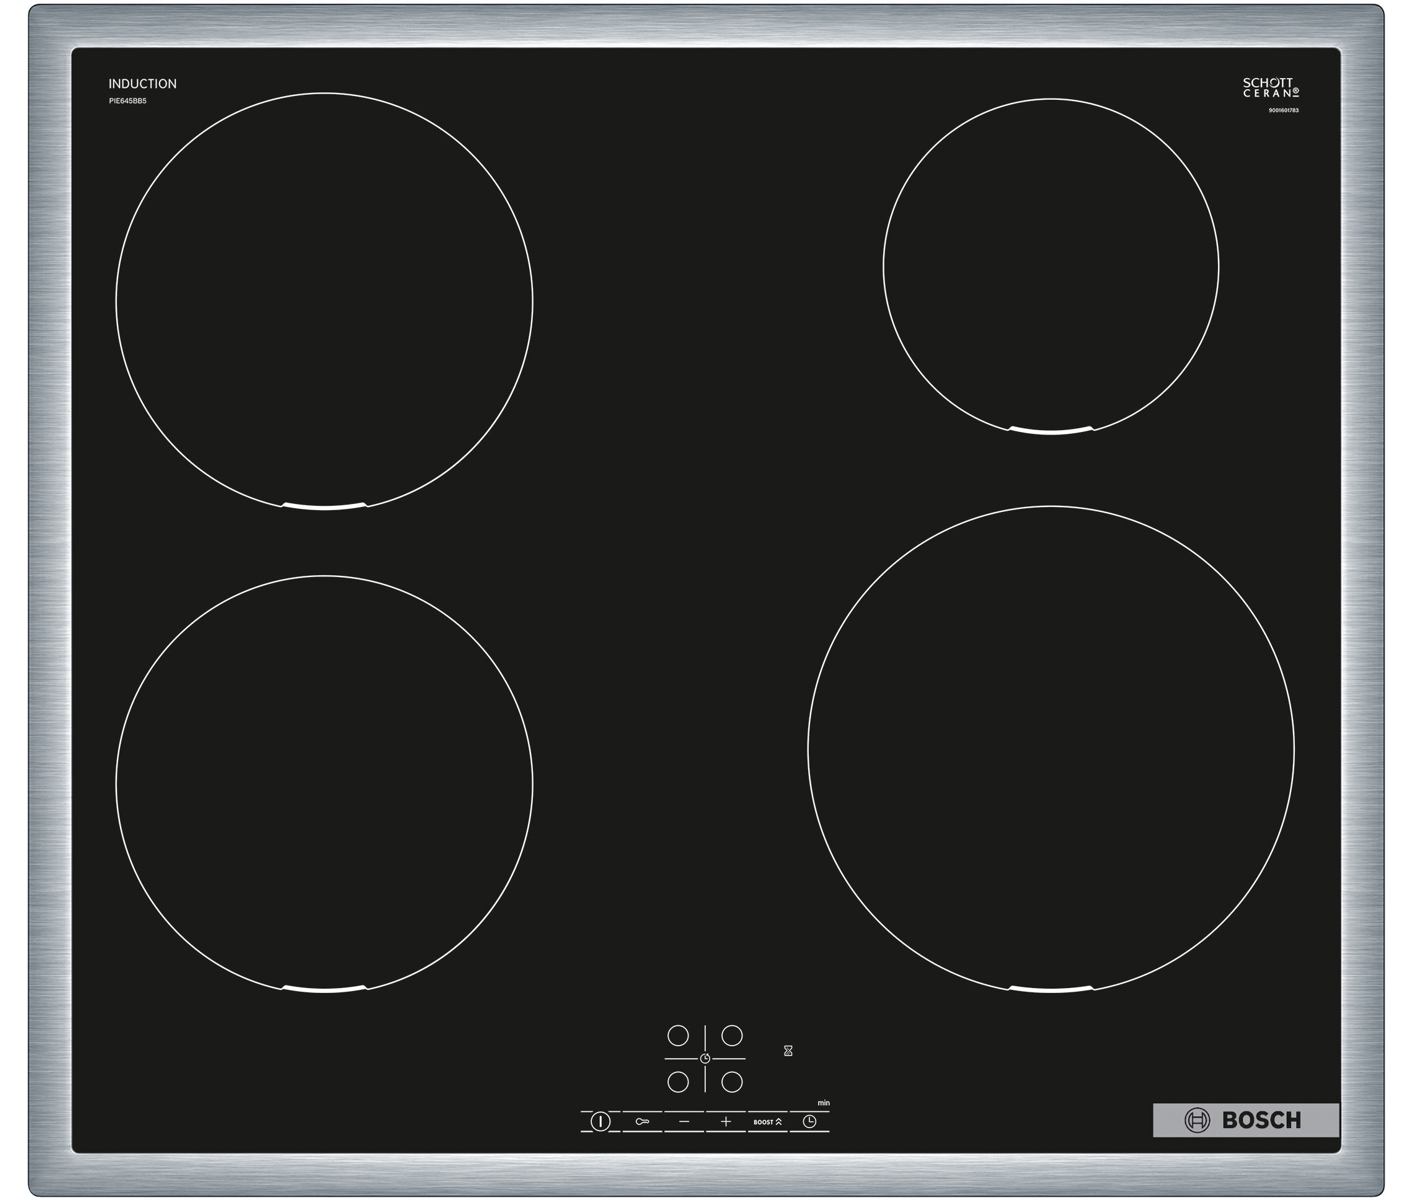Tap the key-shaped childproof lock symbol
This screenshot has width=1412, height=1200.
coord(642,1122)
